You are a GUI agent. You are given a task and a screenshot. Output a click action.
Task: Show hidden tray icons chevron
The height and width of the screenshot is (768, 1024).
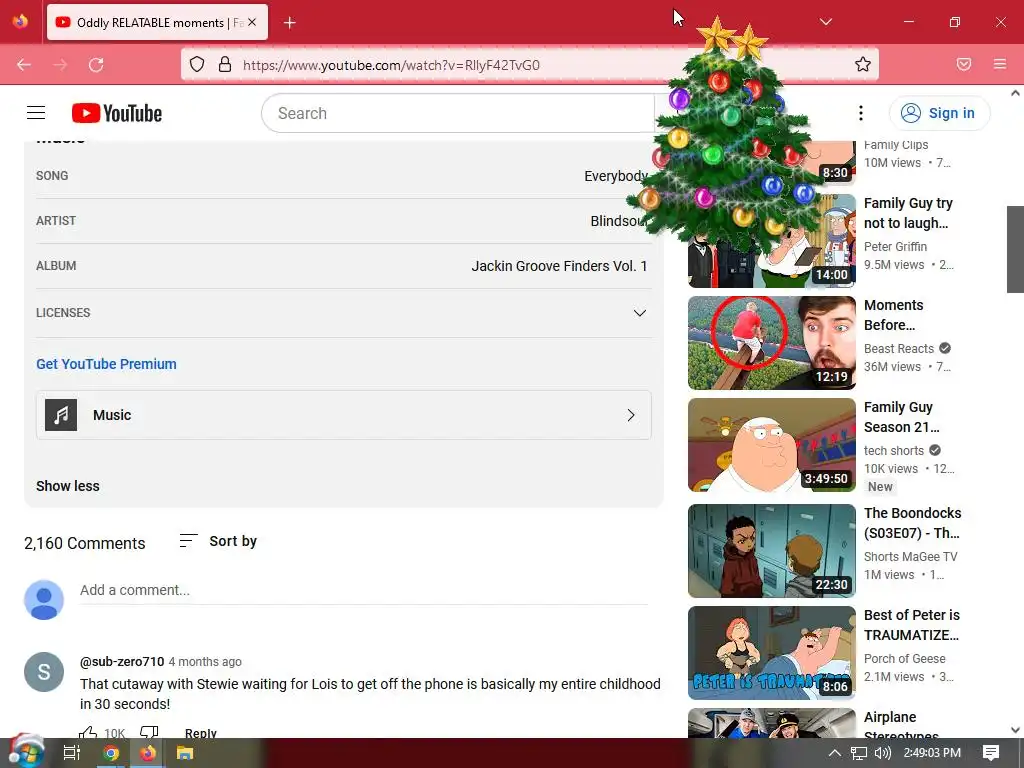tap(834, 753)
